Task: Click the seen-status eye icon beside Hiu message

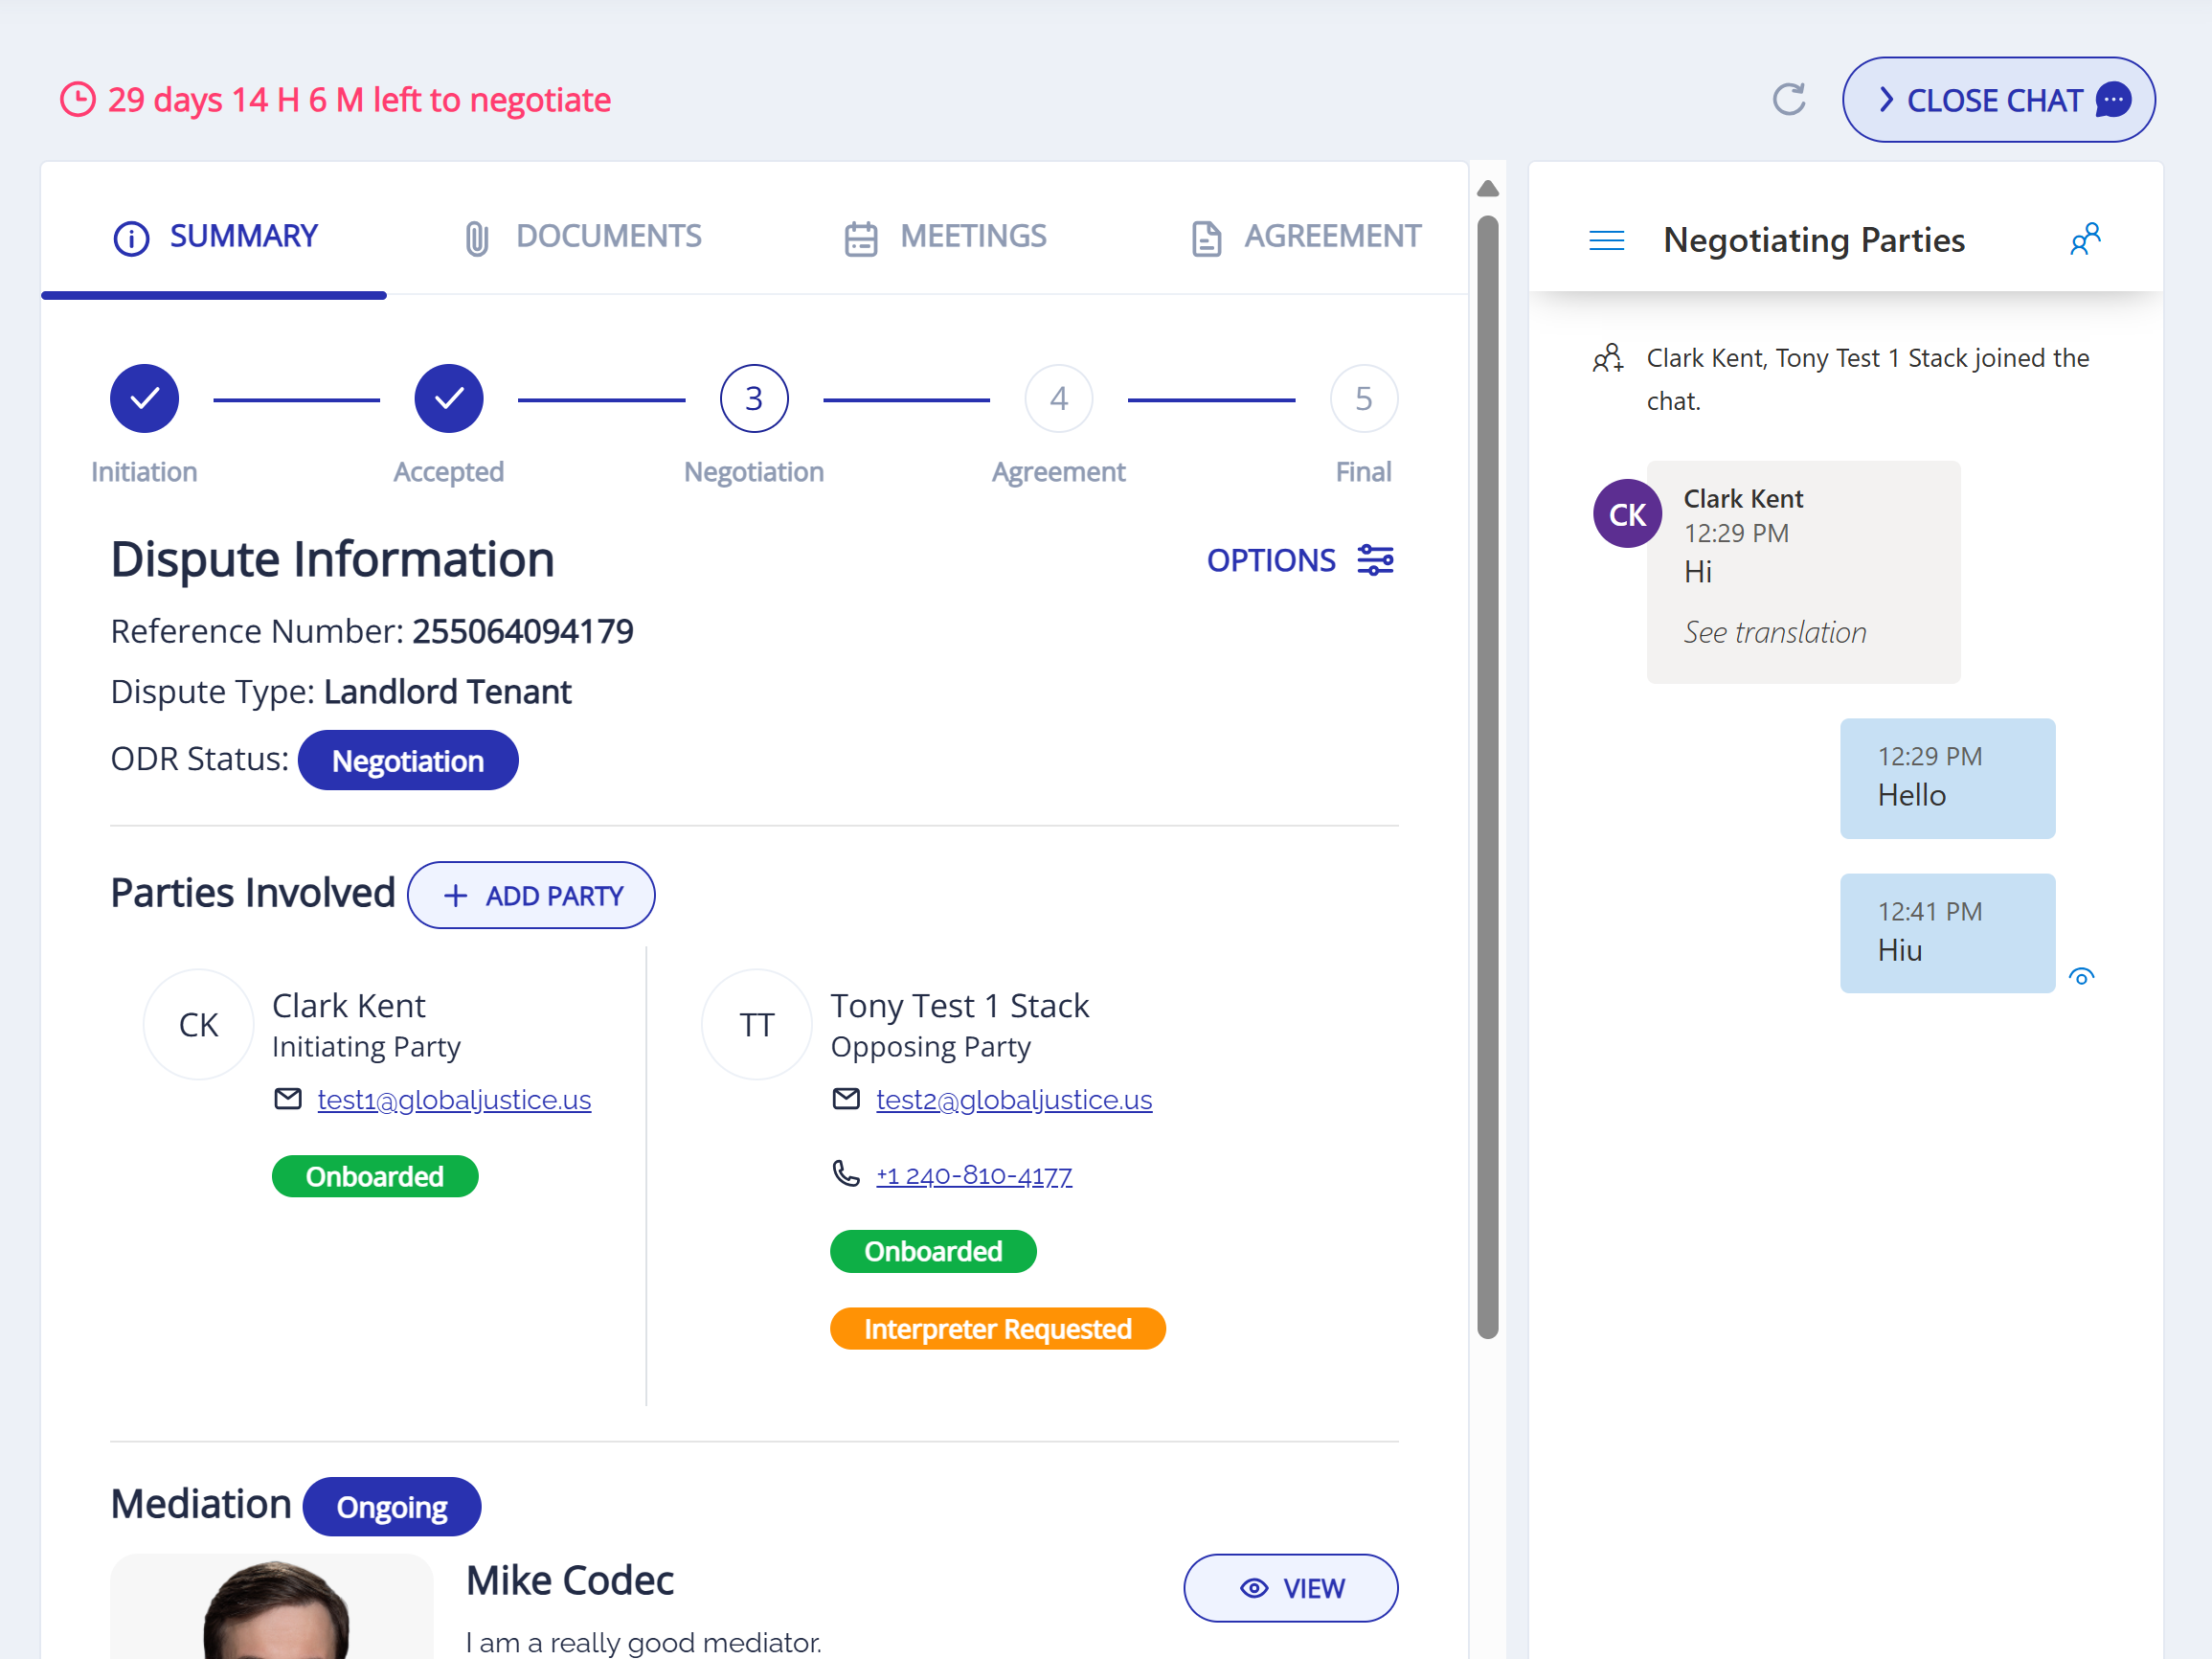Action: (2081, 977)
